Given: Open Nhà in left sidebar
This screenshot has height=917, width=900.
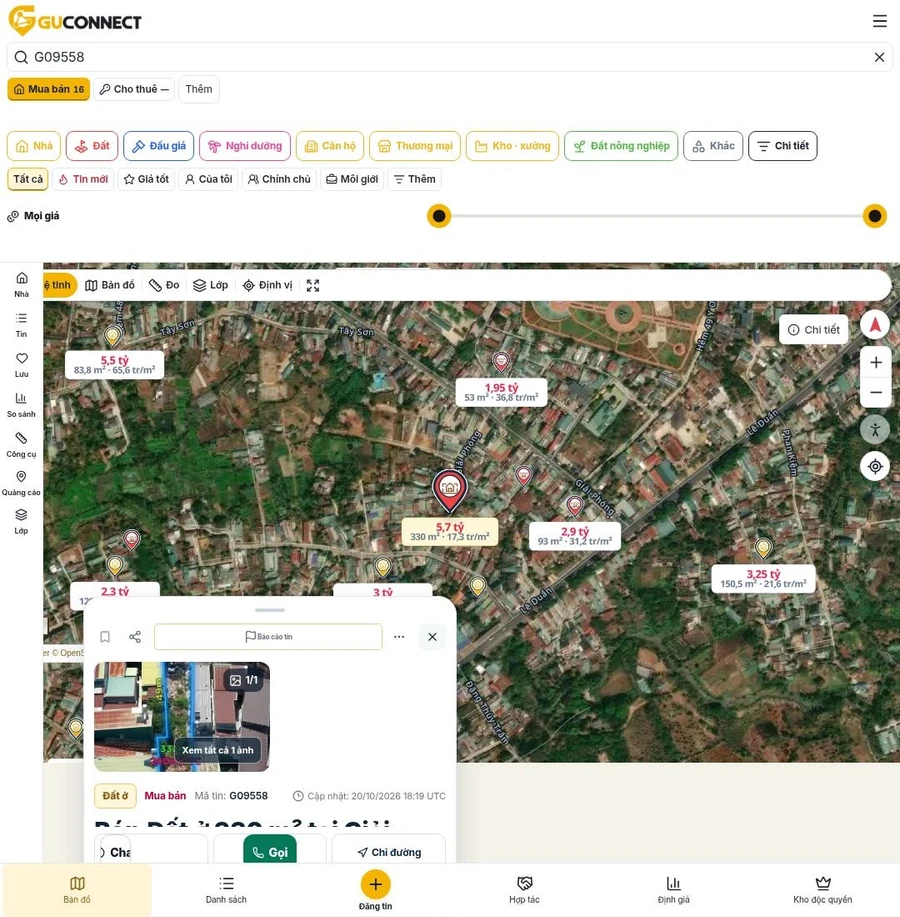Looking at the screenshot, I should [22, 285].
